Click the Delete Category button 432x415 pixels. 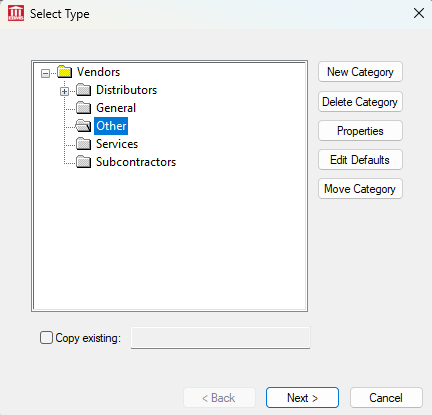pos(360,102)
